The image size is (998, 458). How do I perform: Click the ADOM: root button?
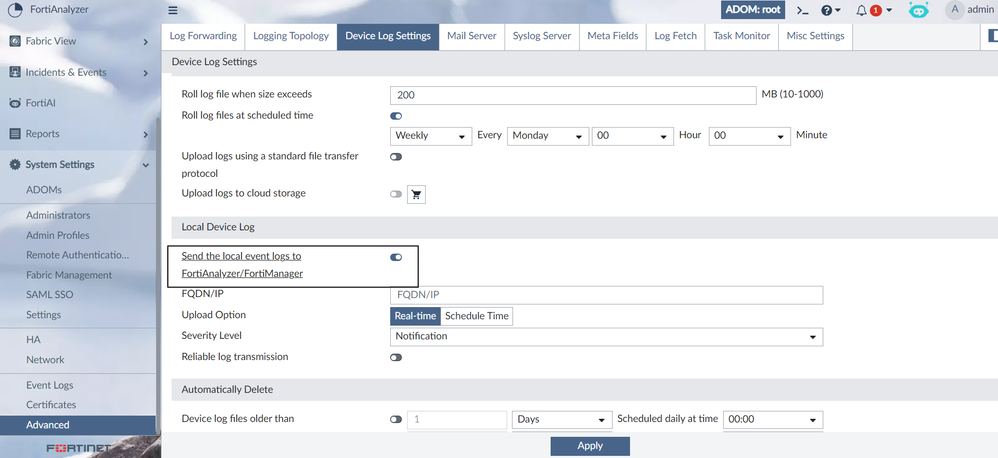coord(753,10)
